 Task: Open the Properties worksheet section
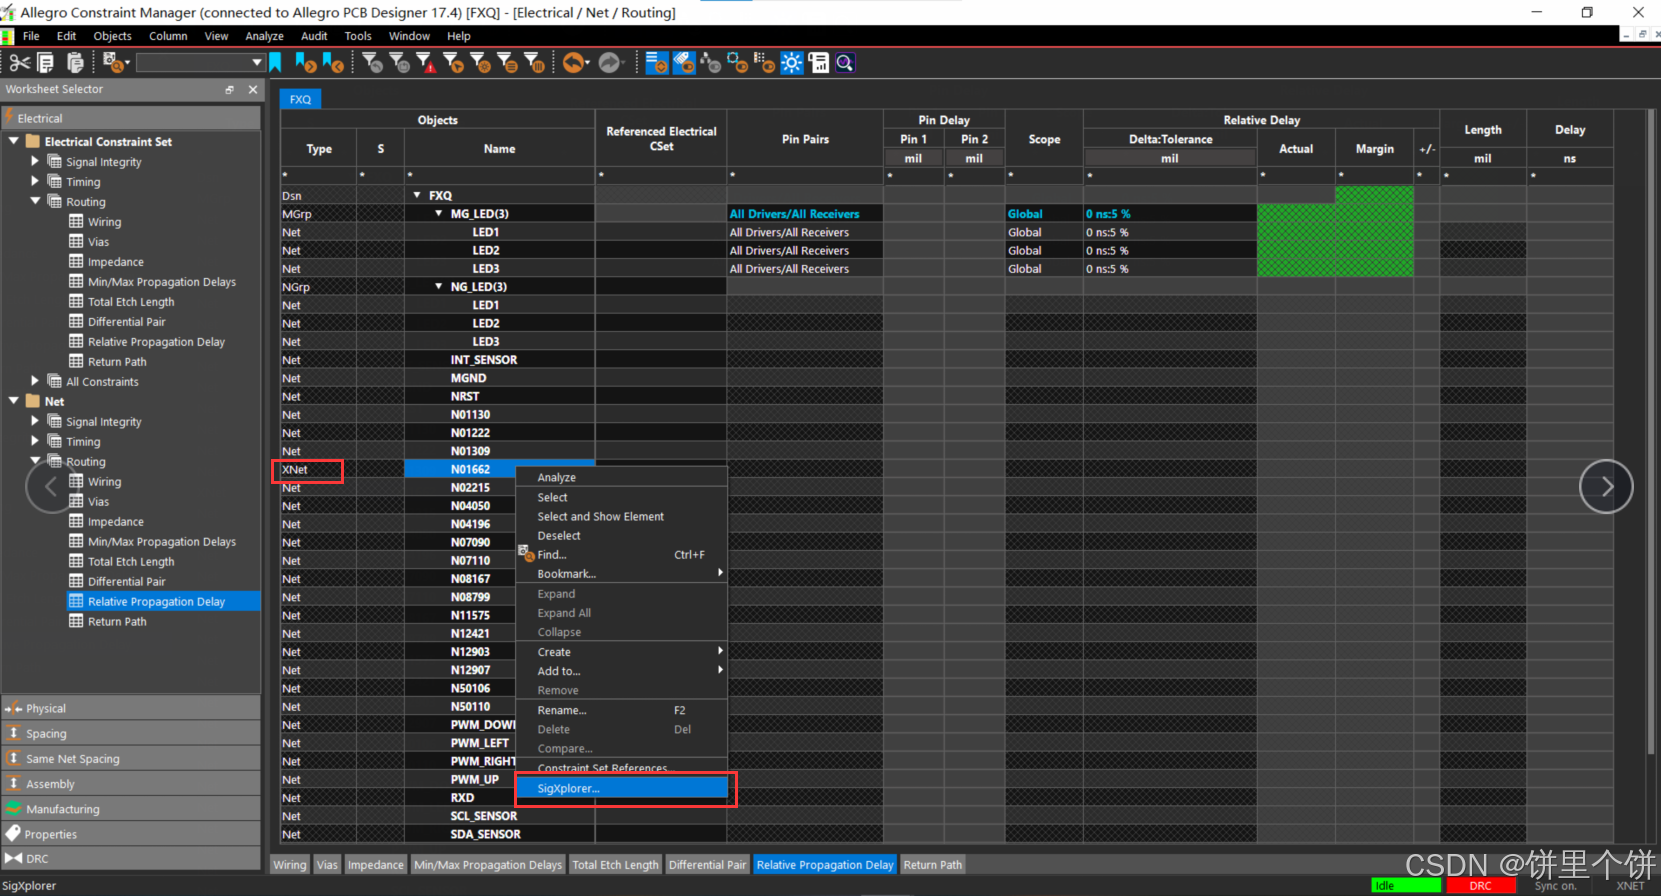coord(131,834)
